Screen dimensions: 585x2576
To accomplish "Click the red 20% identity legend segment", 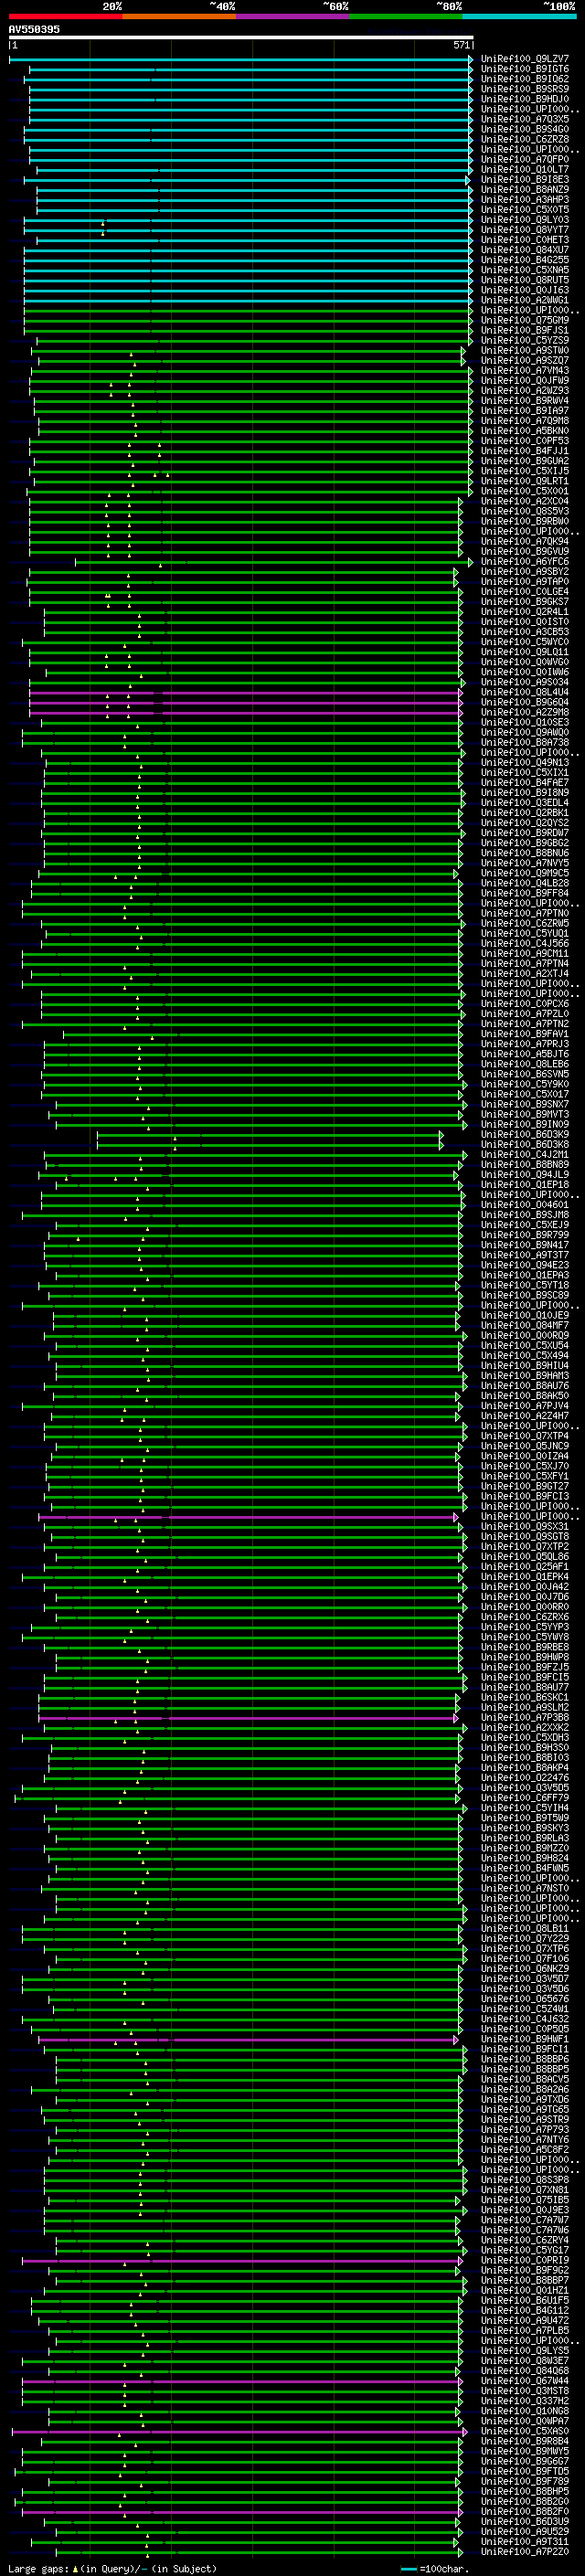I will click(x=65, y=16).
